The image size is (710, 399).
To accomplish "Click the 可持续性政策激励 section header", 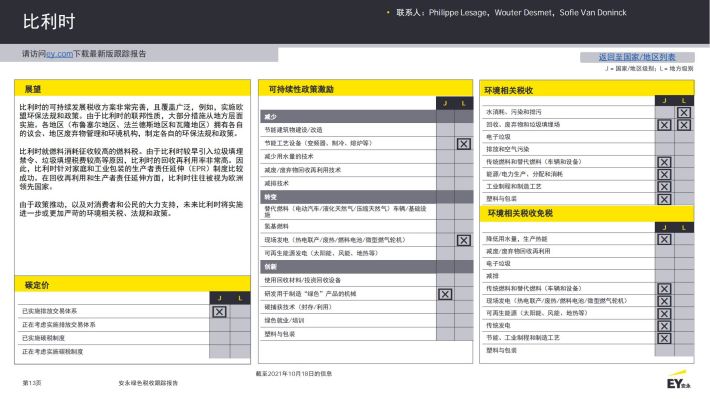I will pos(365,89).
